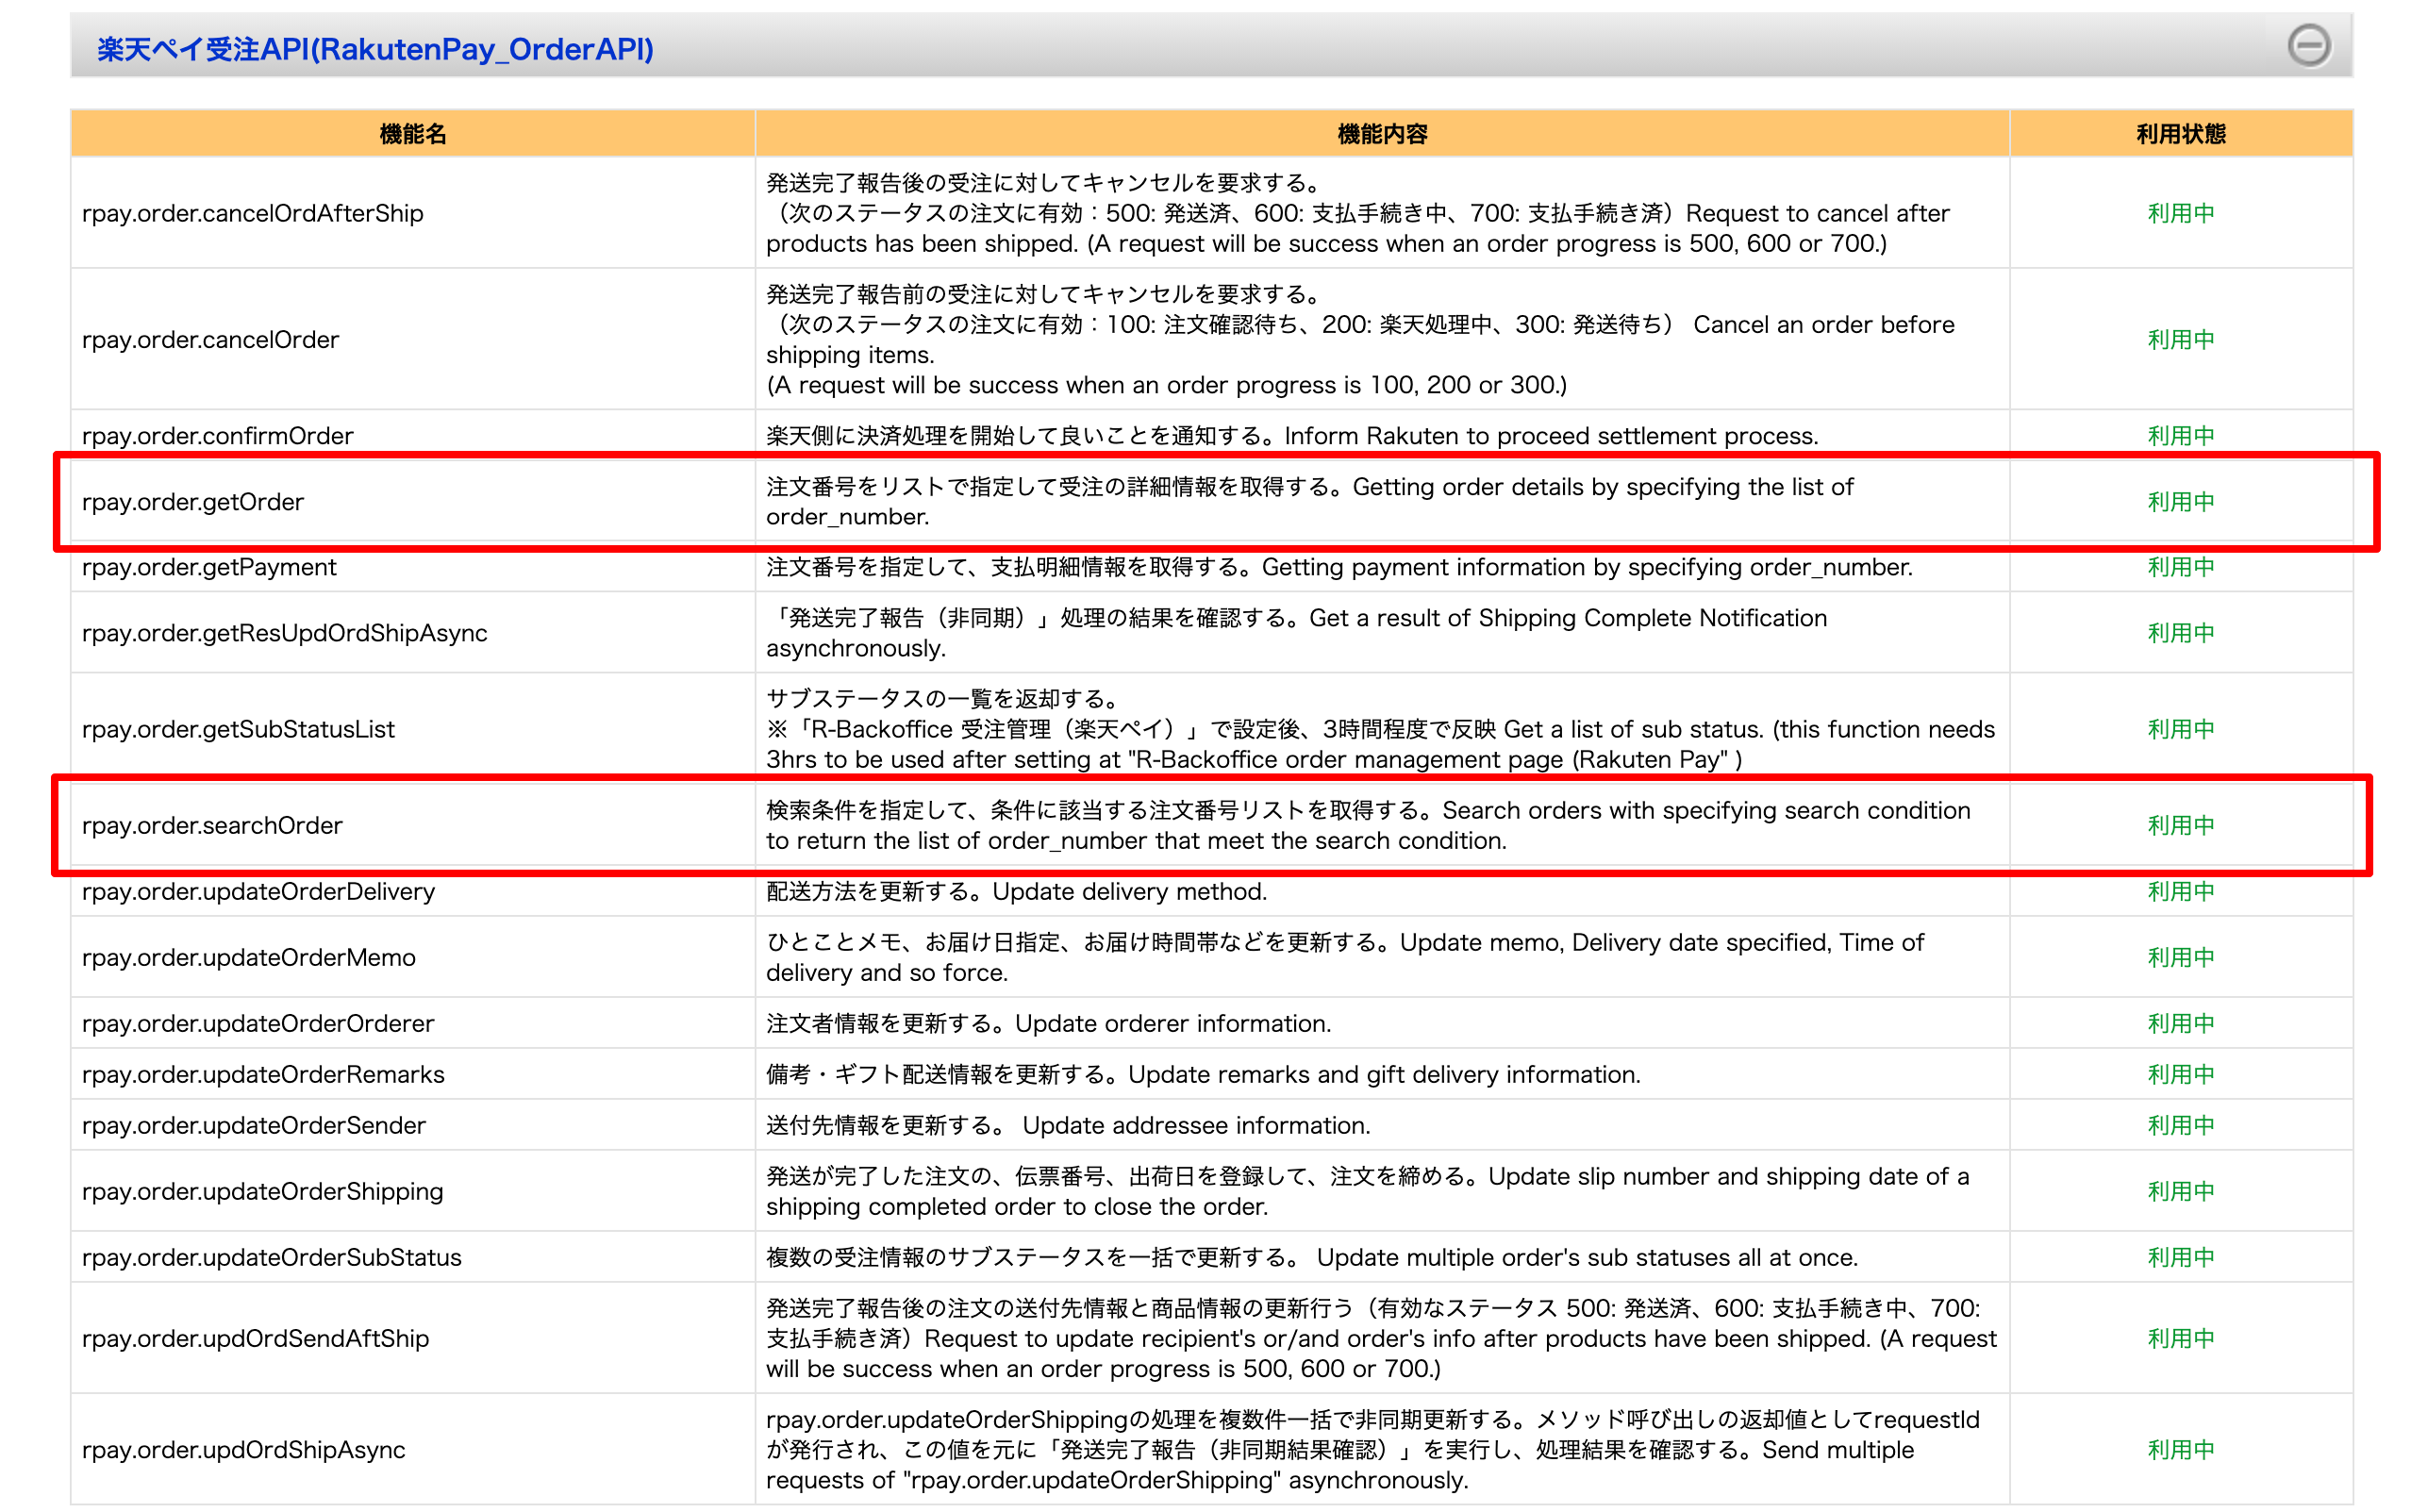Click the 機能名 column header

click(412, 134)
